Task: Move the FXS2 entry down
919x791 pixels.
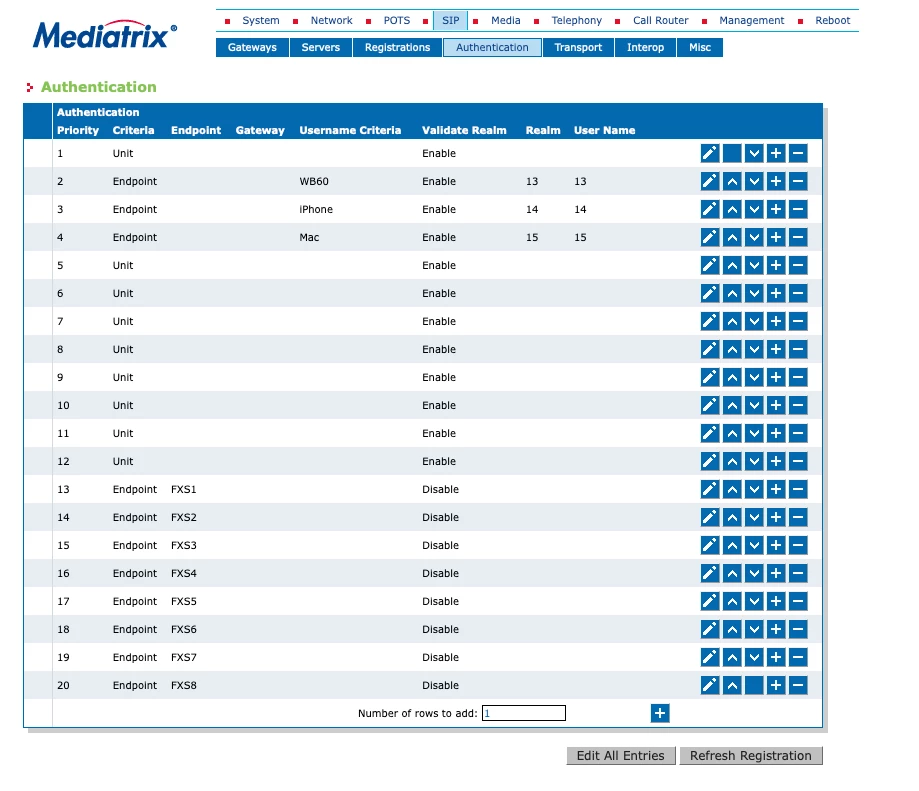Action: (x=754, y=517)
